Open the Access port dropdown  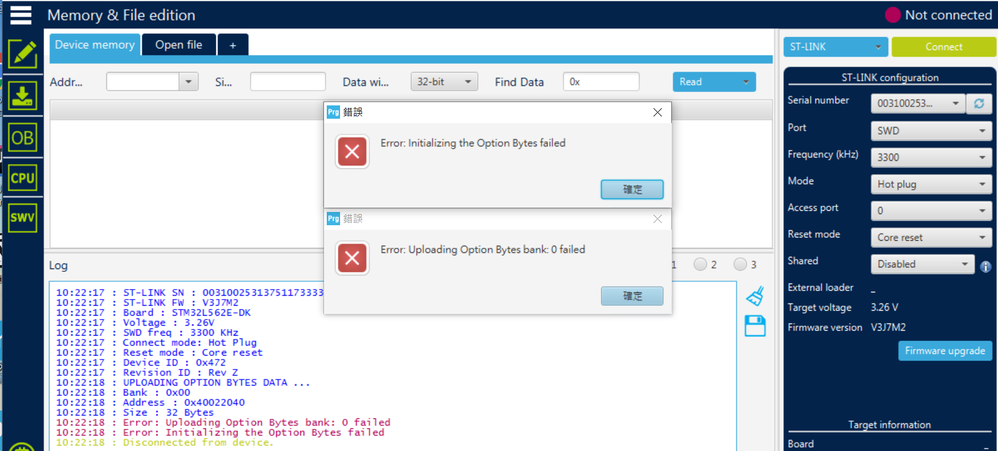click(931, 211)
